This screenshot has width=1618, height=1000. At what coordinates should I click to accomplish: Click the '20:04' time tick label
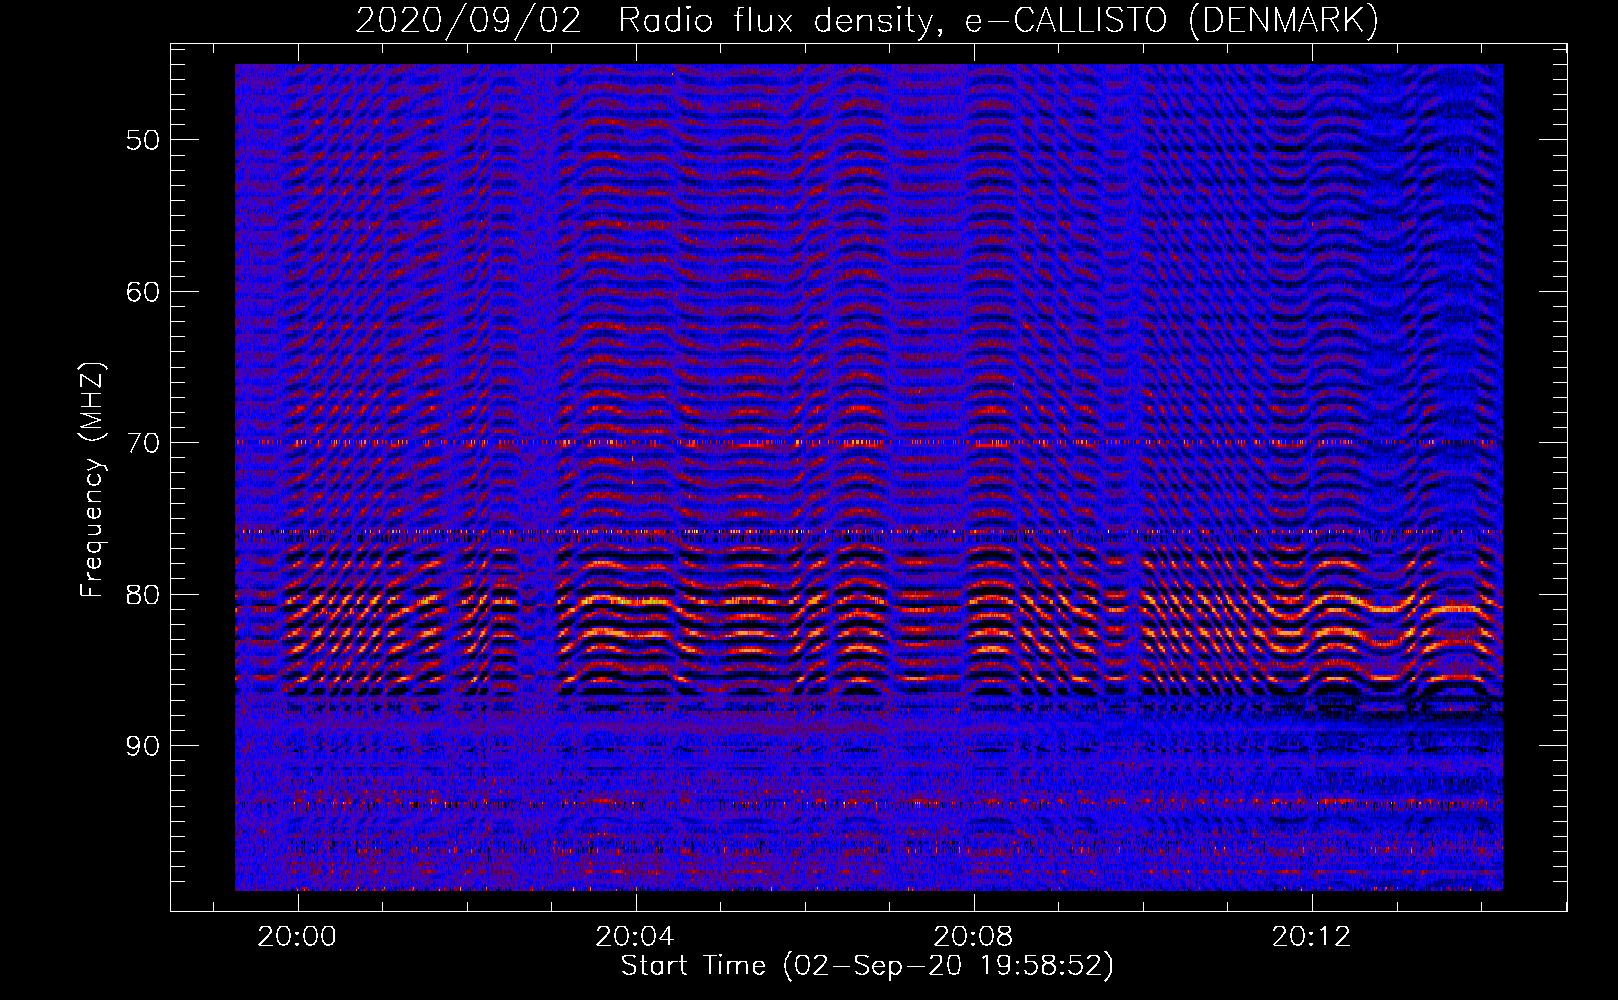pyautogui.click(x=635, y=937)
